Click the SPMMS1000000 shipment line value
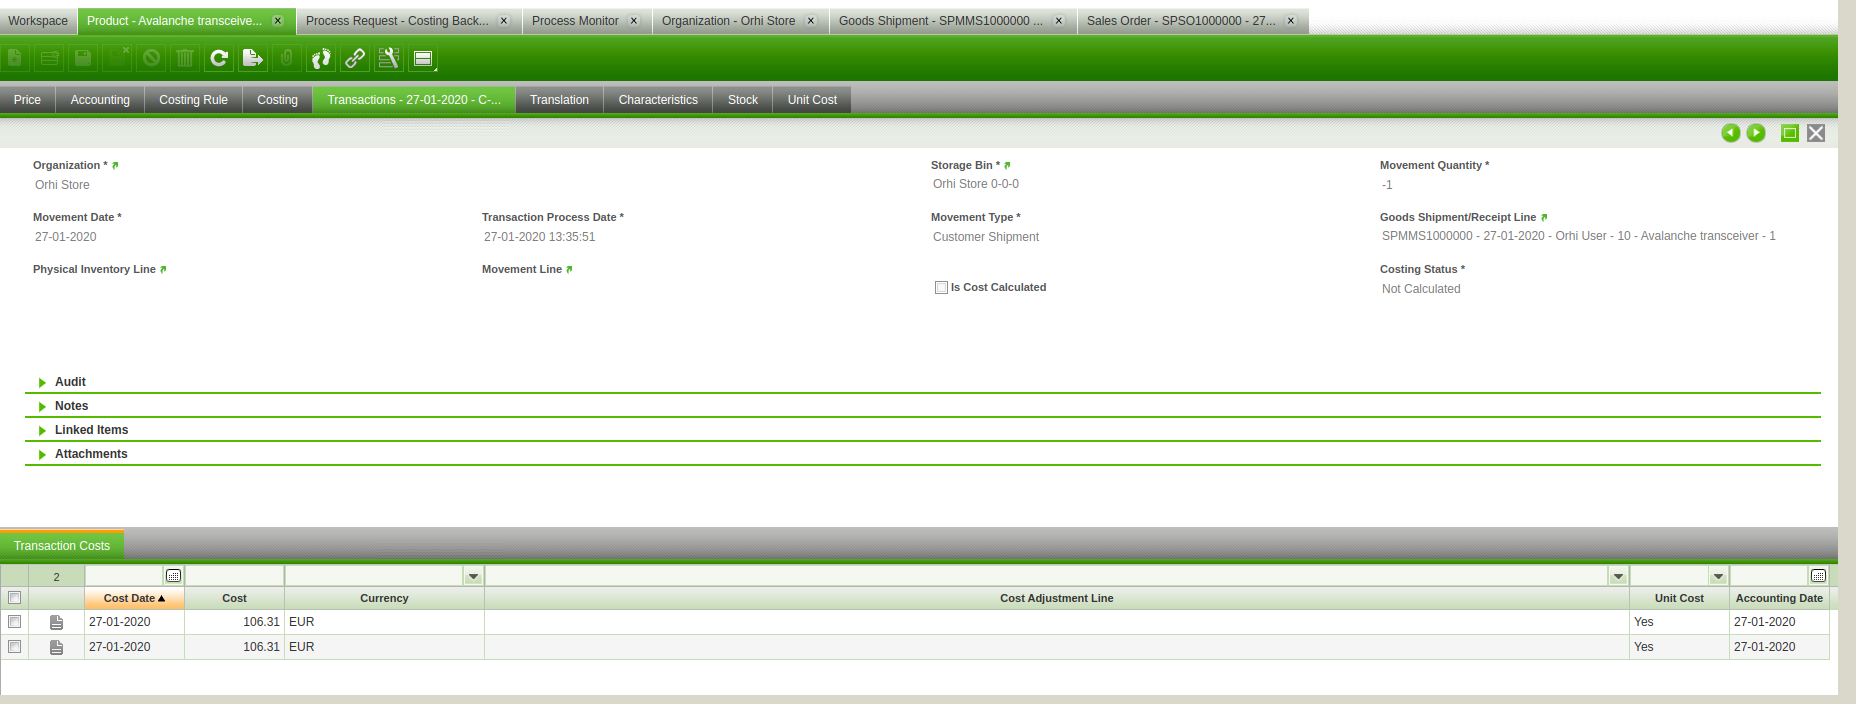The width and height of the screenshot is (1856, 704). [1578, 236]
